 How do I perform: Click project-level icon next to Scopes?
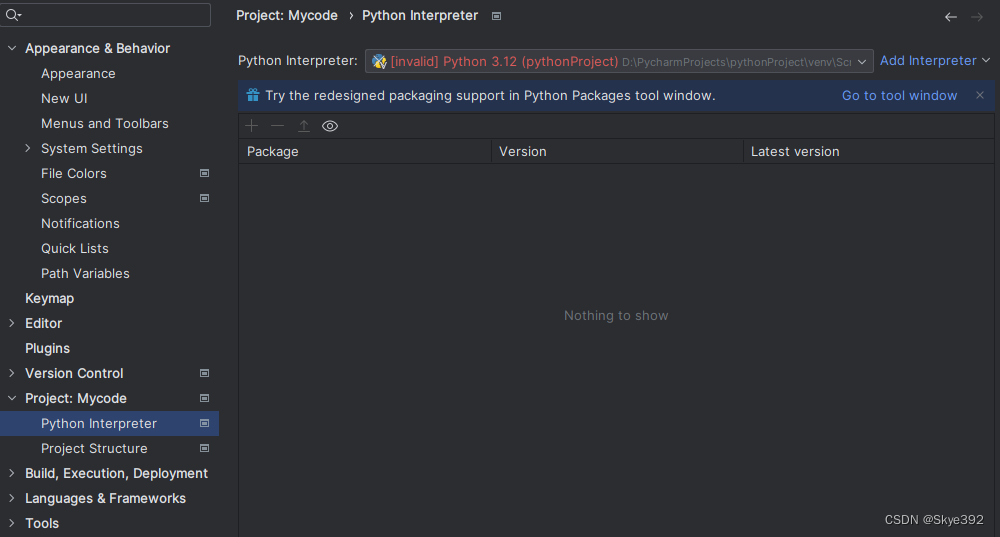pos(205,198)
